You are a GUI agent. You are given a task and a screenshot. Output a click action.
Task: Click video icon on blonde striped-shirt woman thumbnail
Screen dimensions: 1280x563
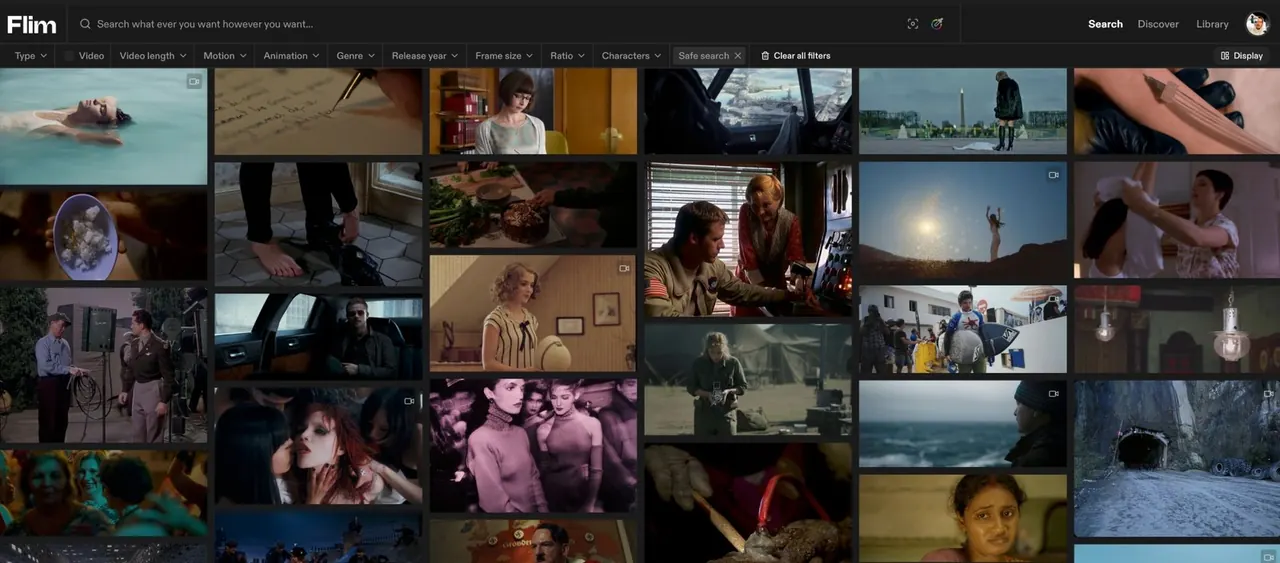click(x=624, y=268)
